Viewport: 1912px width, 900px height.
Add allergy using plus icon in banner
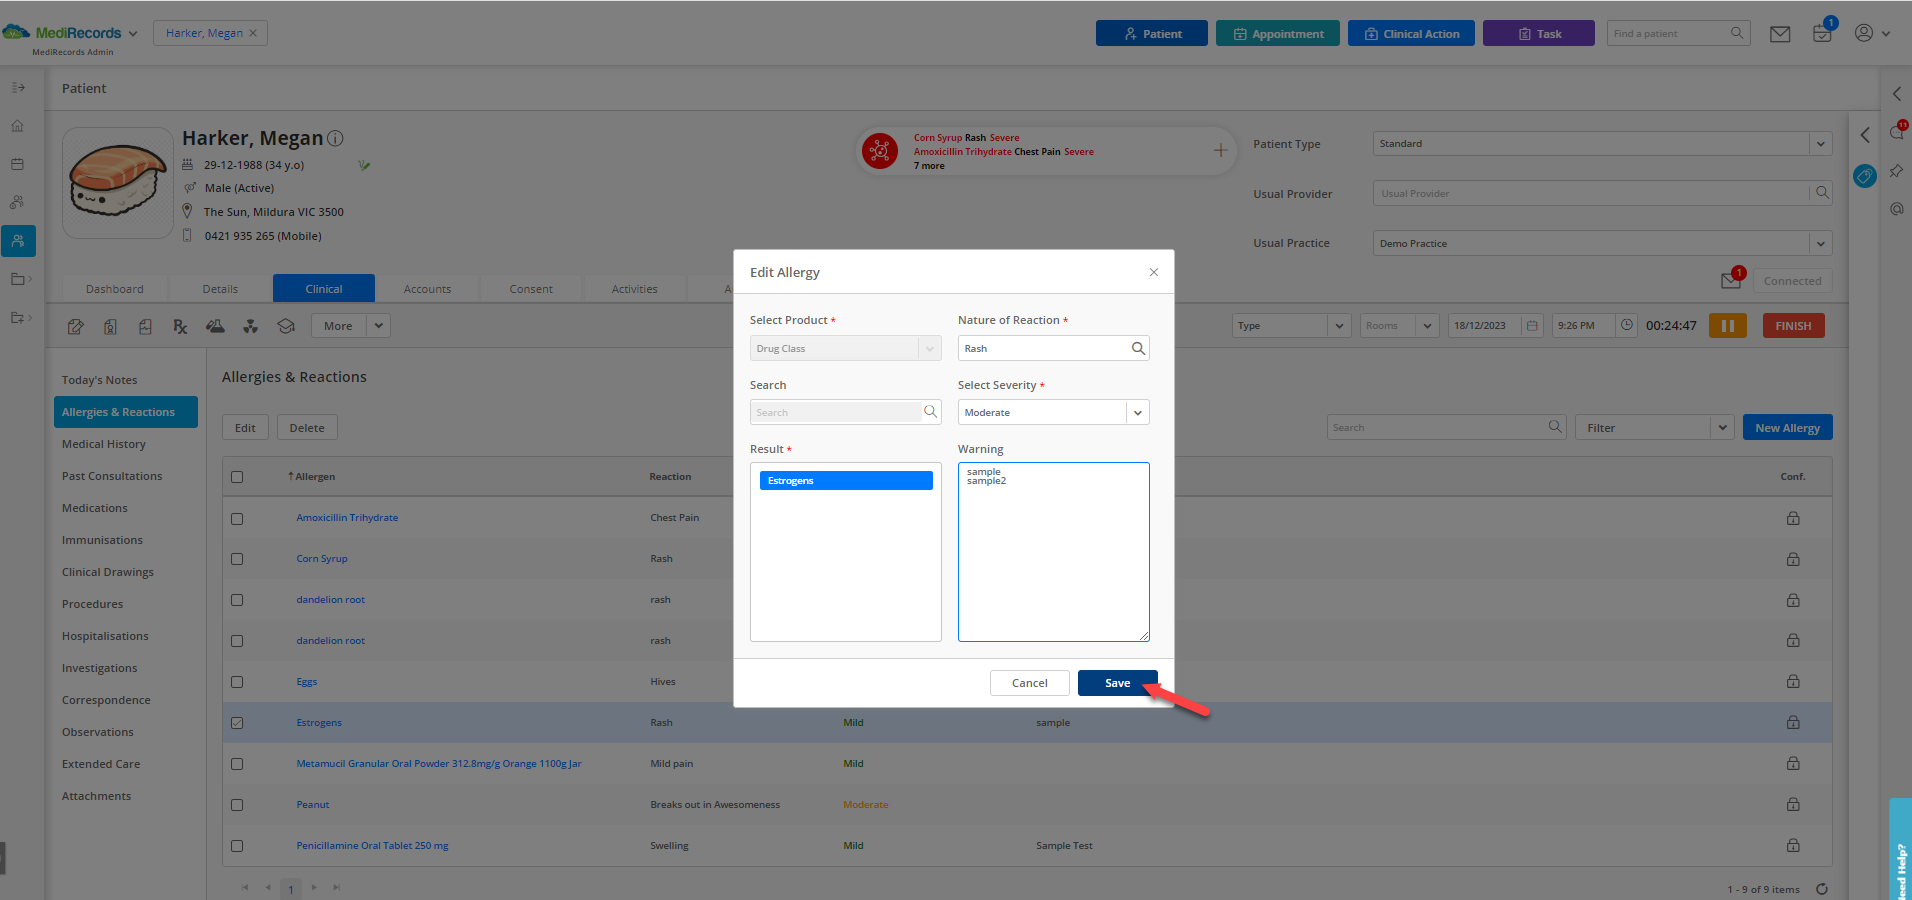[x=1220, y=151]
